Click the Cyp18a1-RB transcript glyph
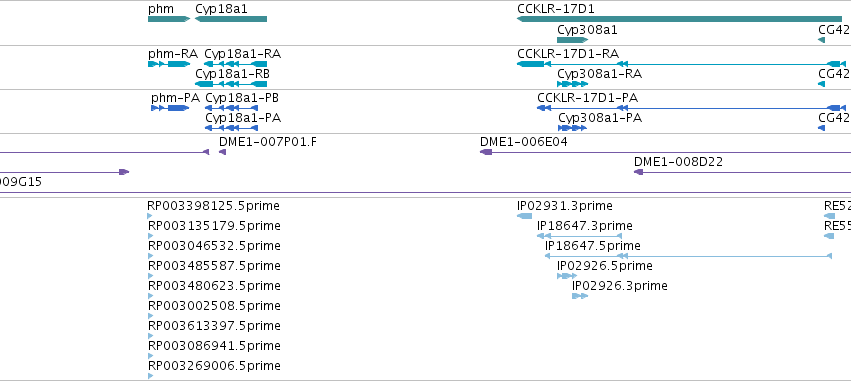Viewport: 851px width, 381px height. [231, 84]
